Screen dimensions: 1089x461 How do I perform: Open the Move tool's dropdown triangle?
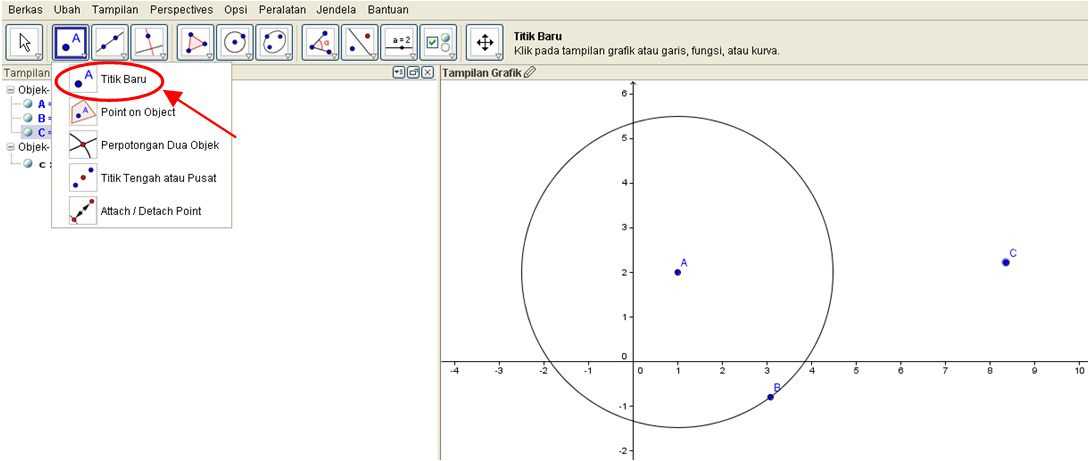(x=38, y=56)
